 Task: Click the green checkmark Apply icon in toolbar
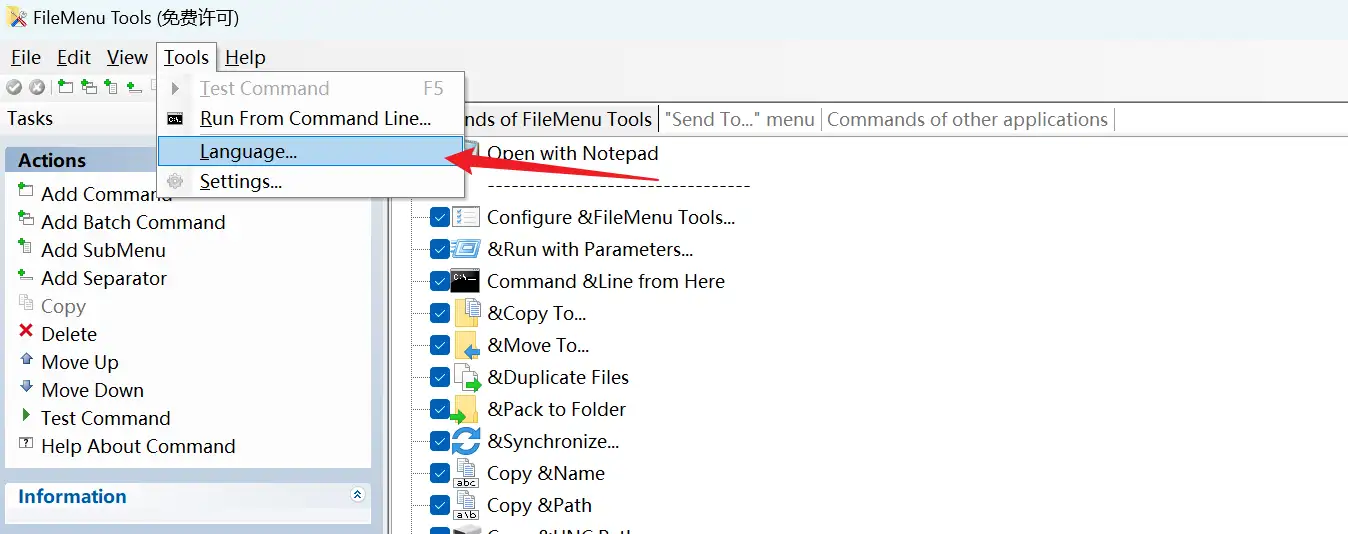pos(14,87)
